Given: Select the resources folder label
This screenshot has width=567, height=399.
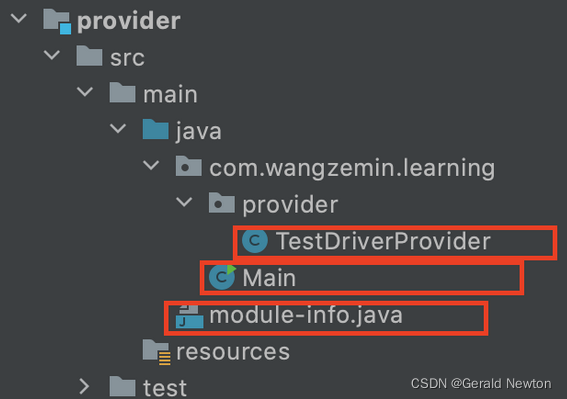Looking at the screenshot, I should [x=233, y=352].
